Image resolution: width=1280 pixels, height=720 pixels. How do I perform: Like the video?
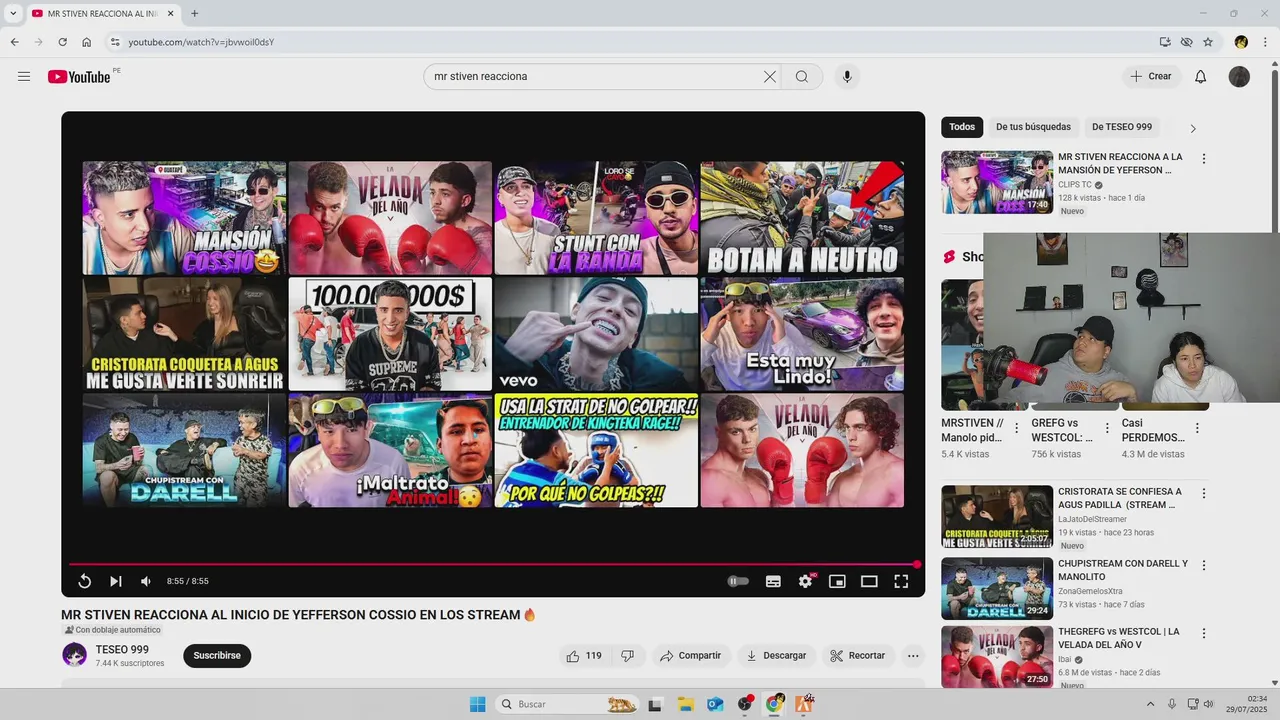pyautogui.click(x=584, y=656)
